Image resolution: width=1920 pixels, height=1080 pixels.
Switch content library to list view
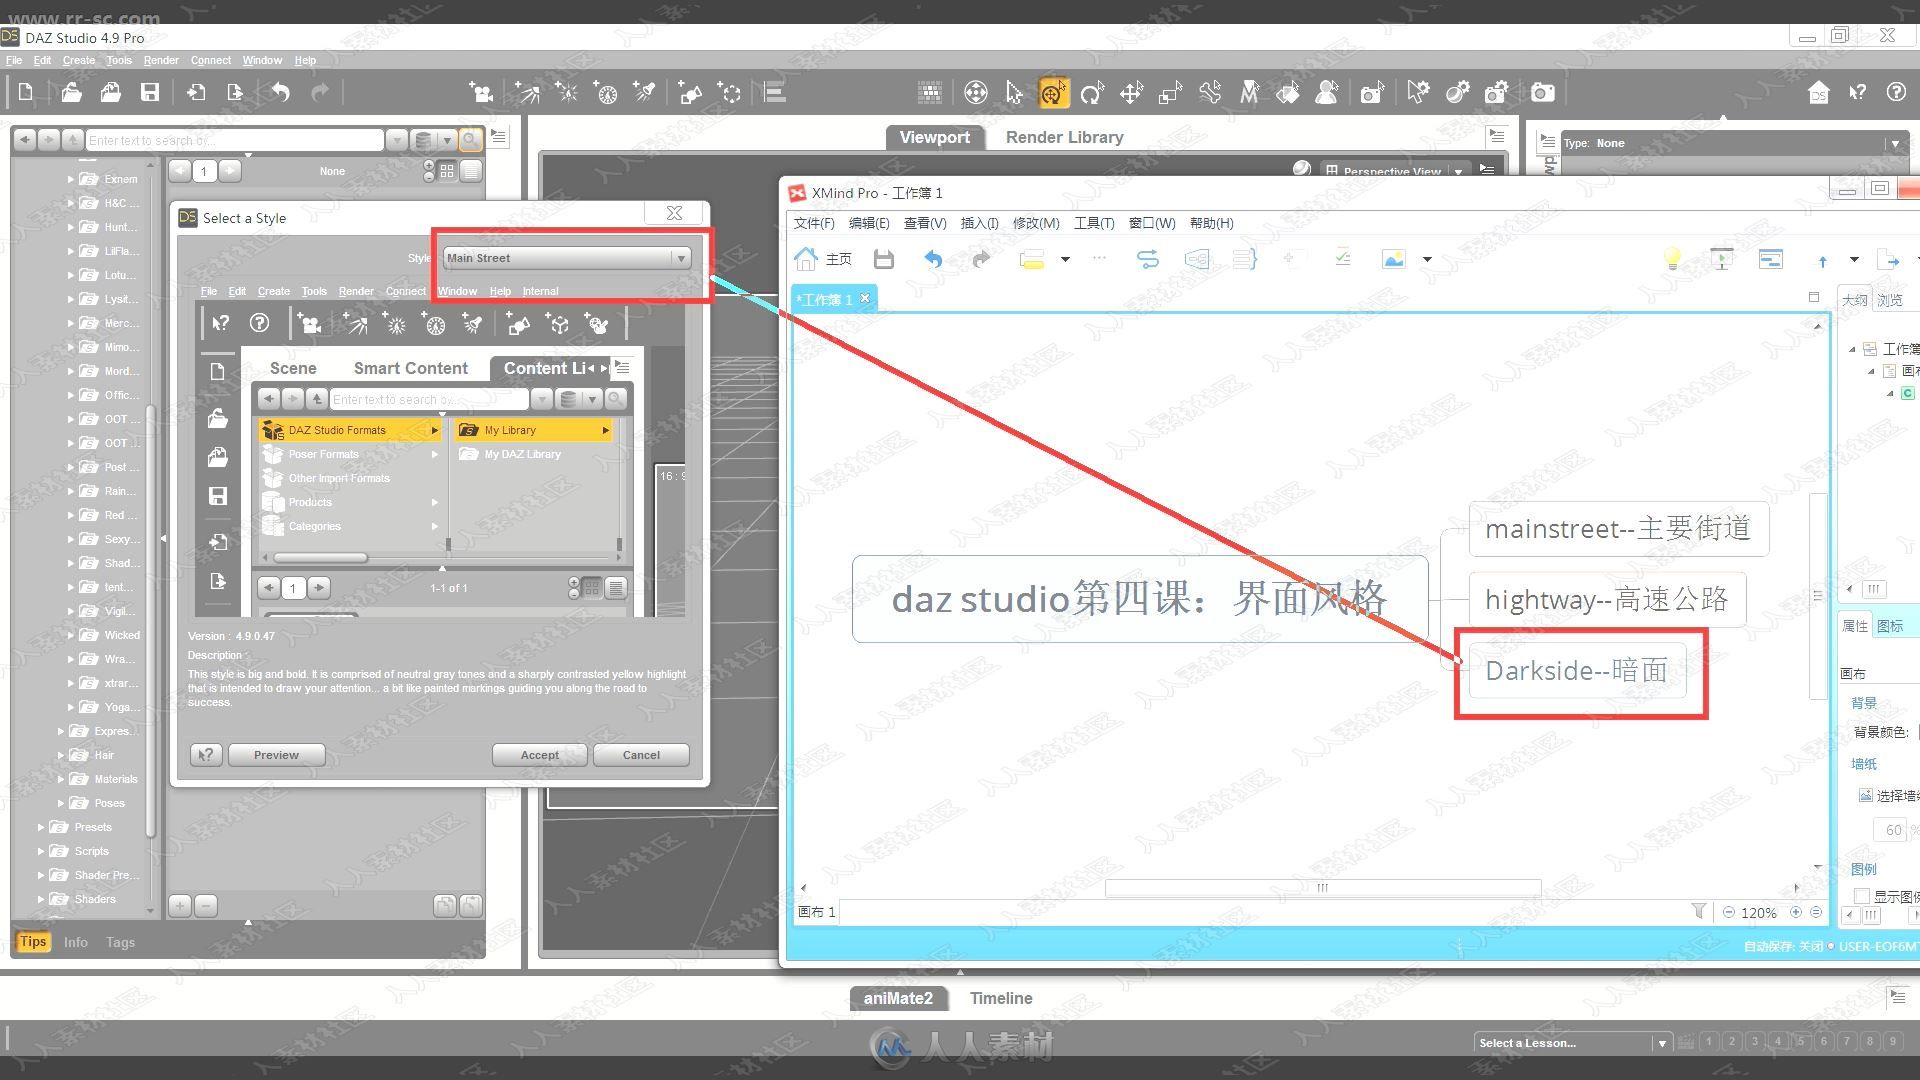point(470,171)
